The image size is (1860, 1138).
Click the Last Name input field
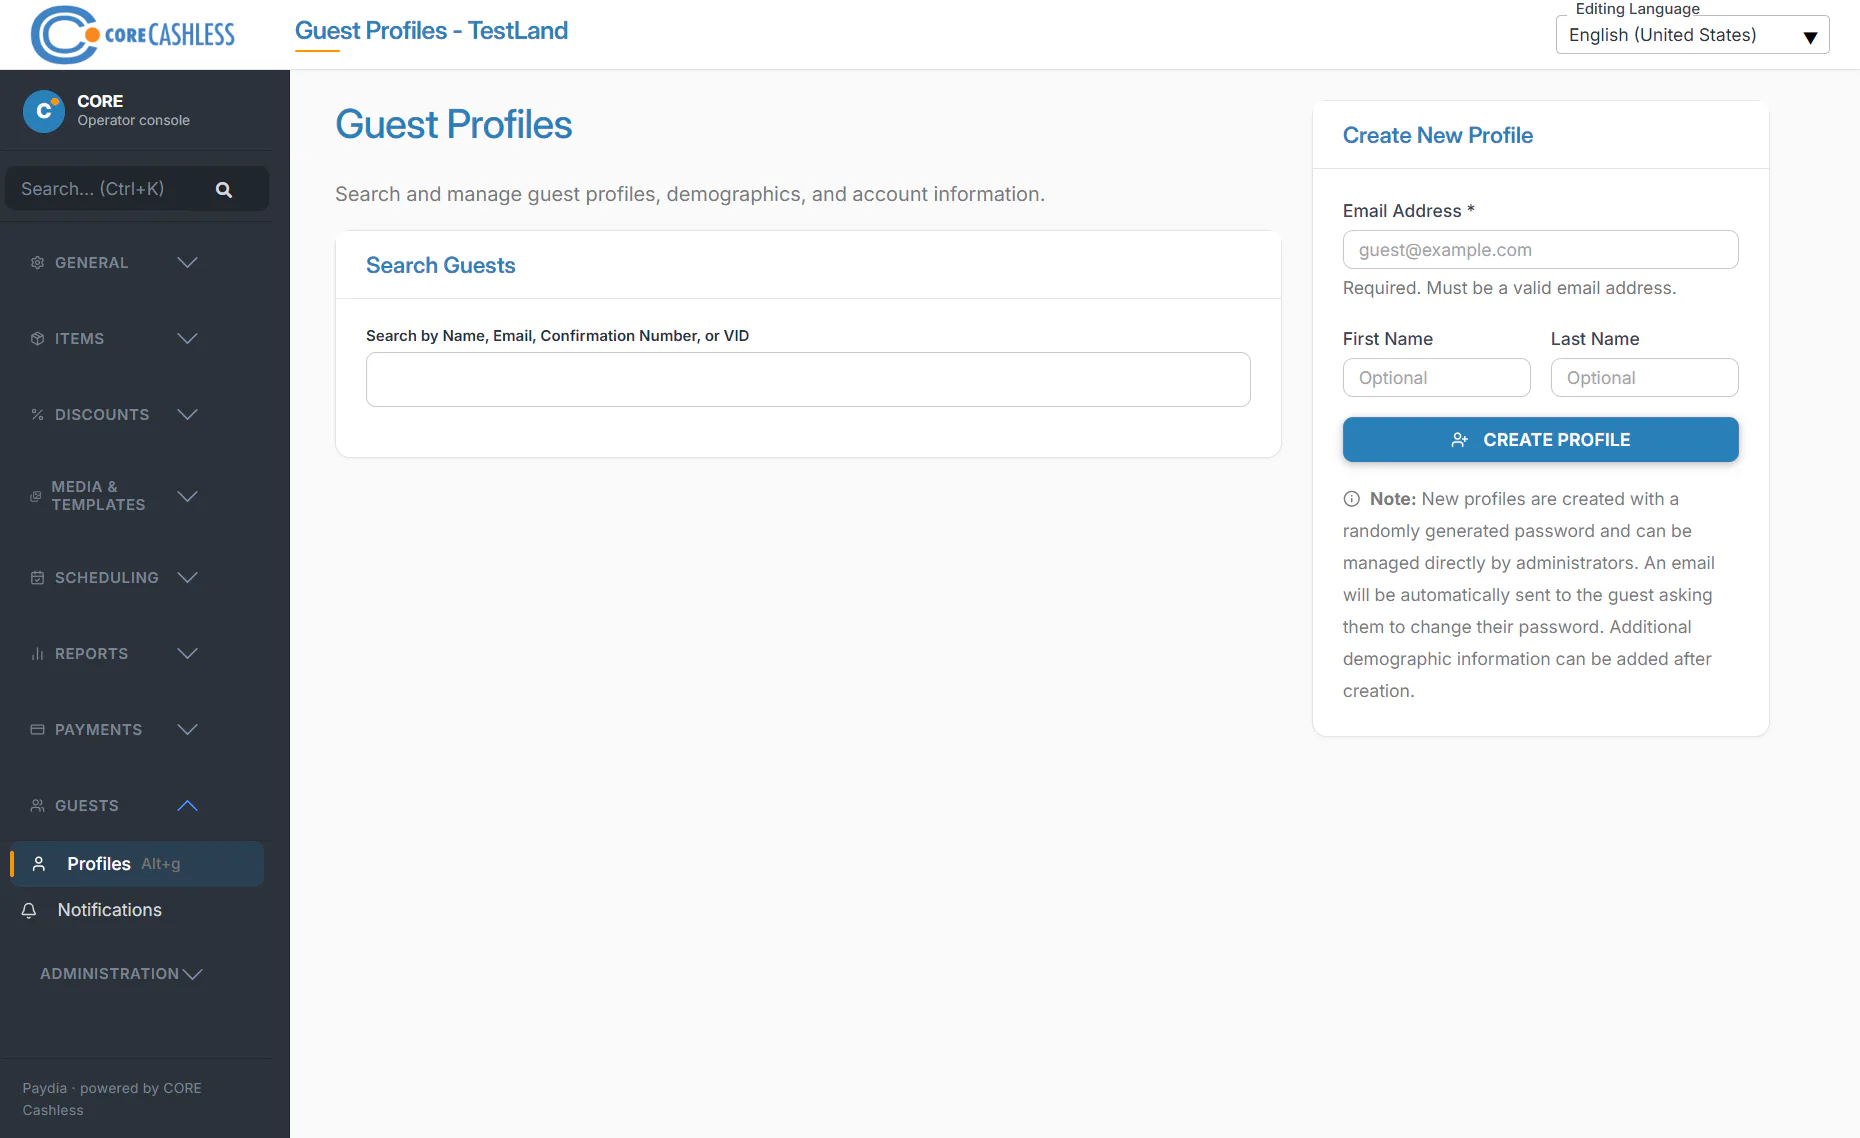coord(1644,378)
